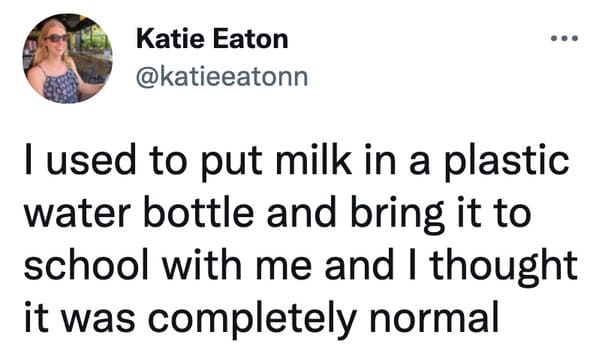The height and width of the screenshot is (362, 599).
Task: Click the word "thought" in the tweet
Action: click(x=505, y=267)
